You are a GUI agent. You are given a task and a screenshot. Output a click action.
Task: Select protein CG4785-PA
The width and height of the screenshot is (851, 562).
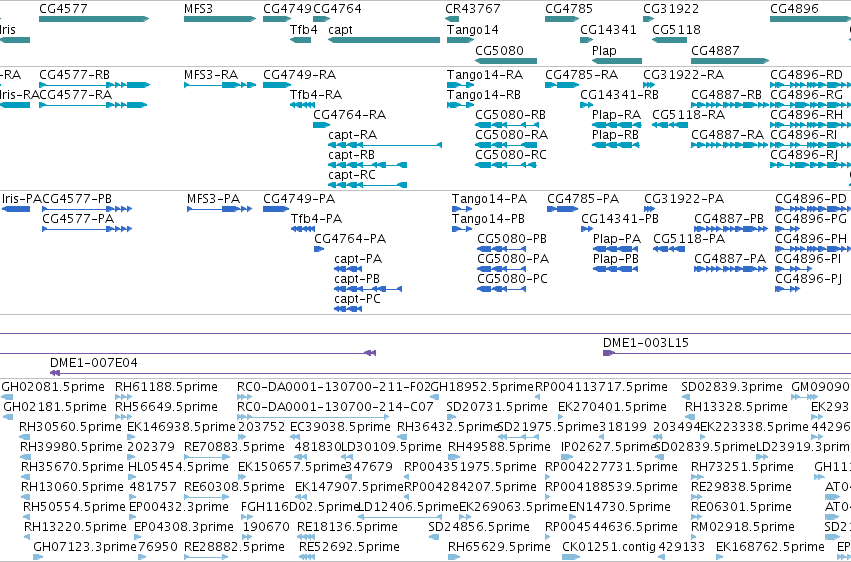(x=562, y=209)
